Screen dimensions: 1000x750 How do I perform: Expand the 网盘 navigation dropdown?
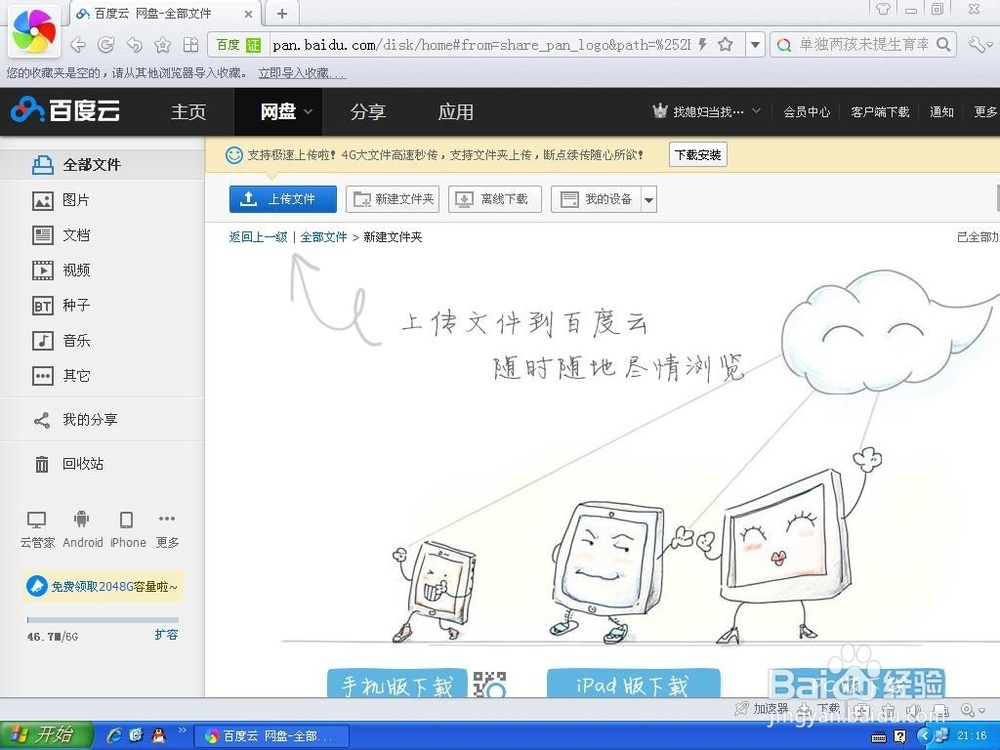click(308, 112)
